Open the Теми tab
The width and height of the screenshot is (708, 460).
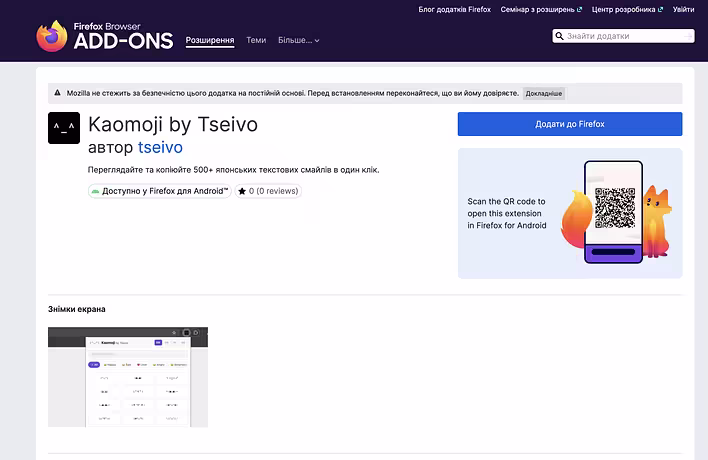(x=256, y=40)
